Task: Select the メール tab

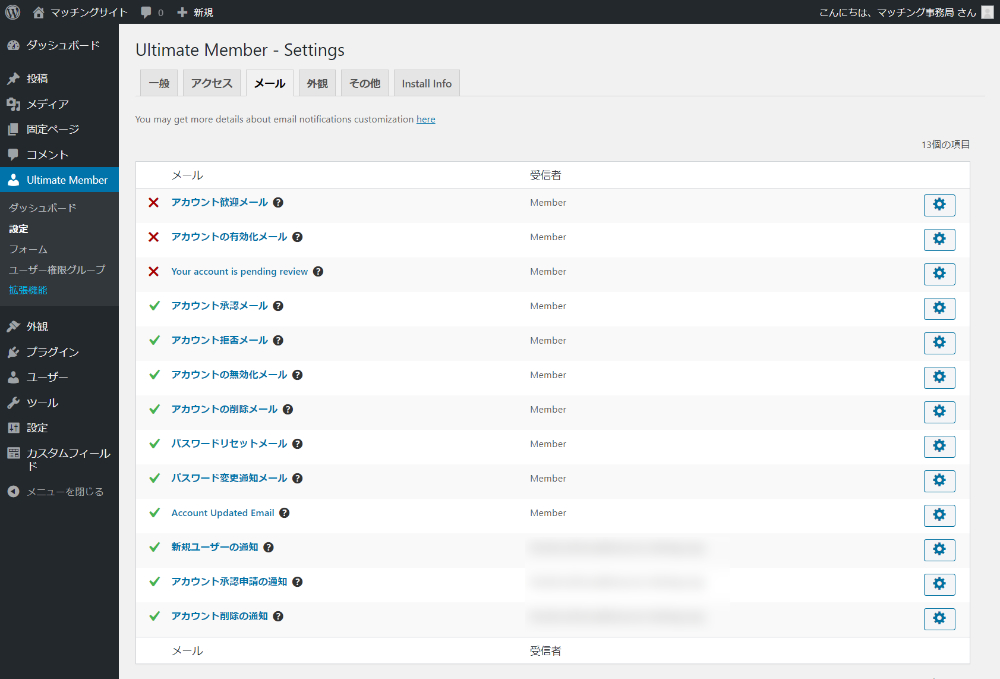Action: pos(270,84)
